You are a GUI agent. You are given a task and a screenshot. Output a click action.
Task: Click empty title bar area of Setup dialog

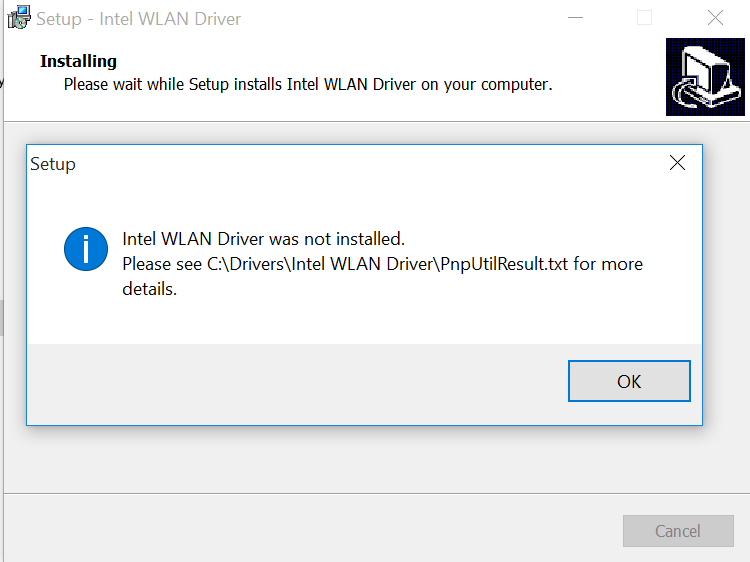(360, 163)
